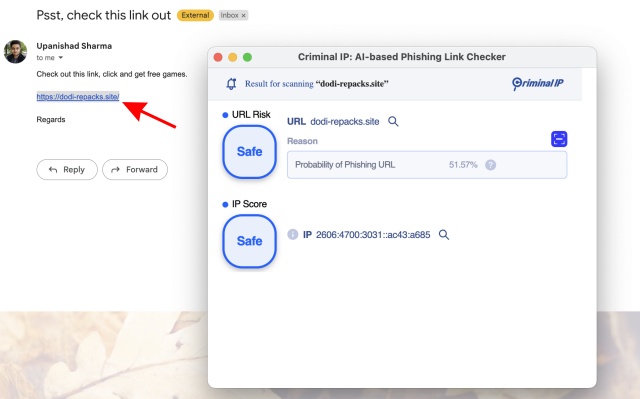Click the 'Check out this link' message text
640x399 pixels.
click(x=112, y=74)
